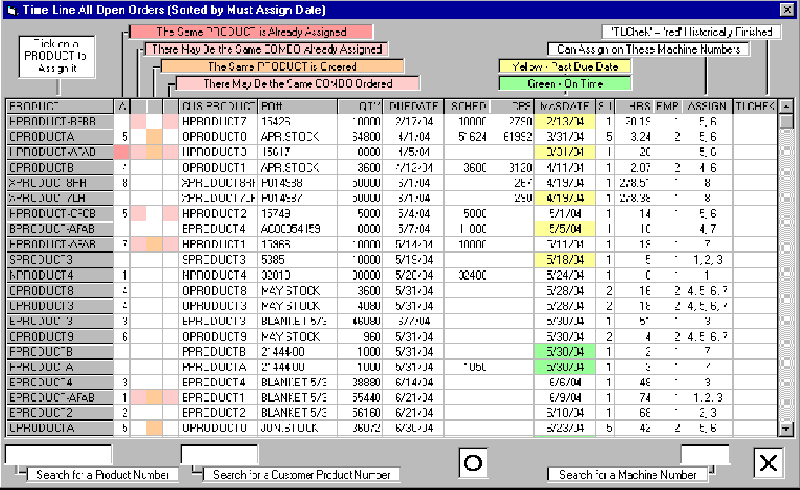Choose the XPRODUCT8HH product button
The width and height of the screenshot is (800, 490).
coord(60,183)
